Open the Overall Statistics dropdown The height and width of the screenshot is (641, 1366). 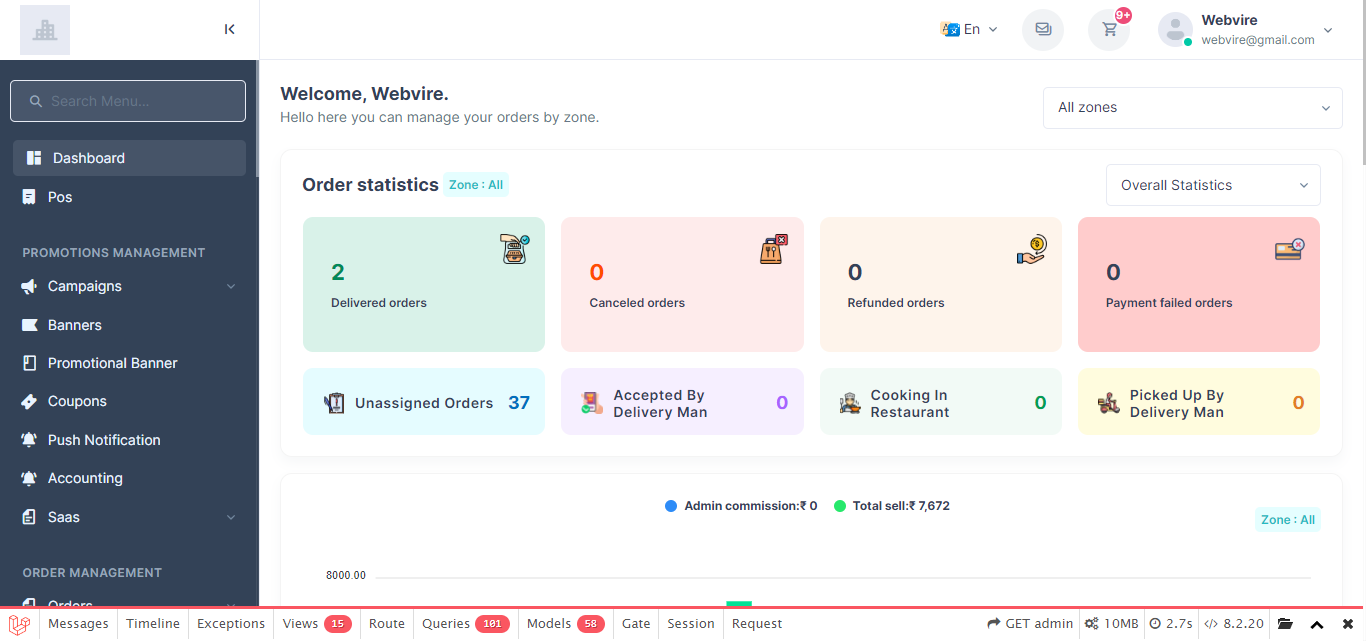[x=1213, y=185]
